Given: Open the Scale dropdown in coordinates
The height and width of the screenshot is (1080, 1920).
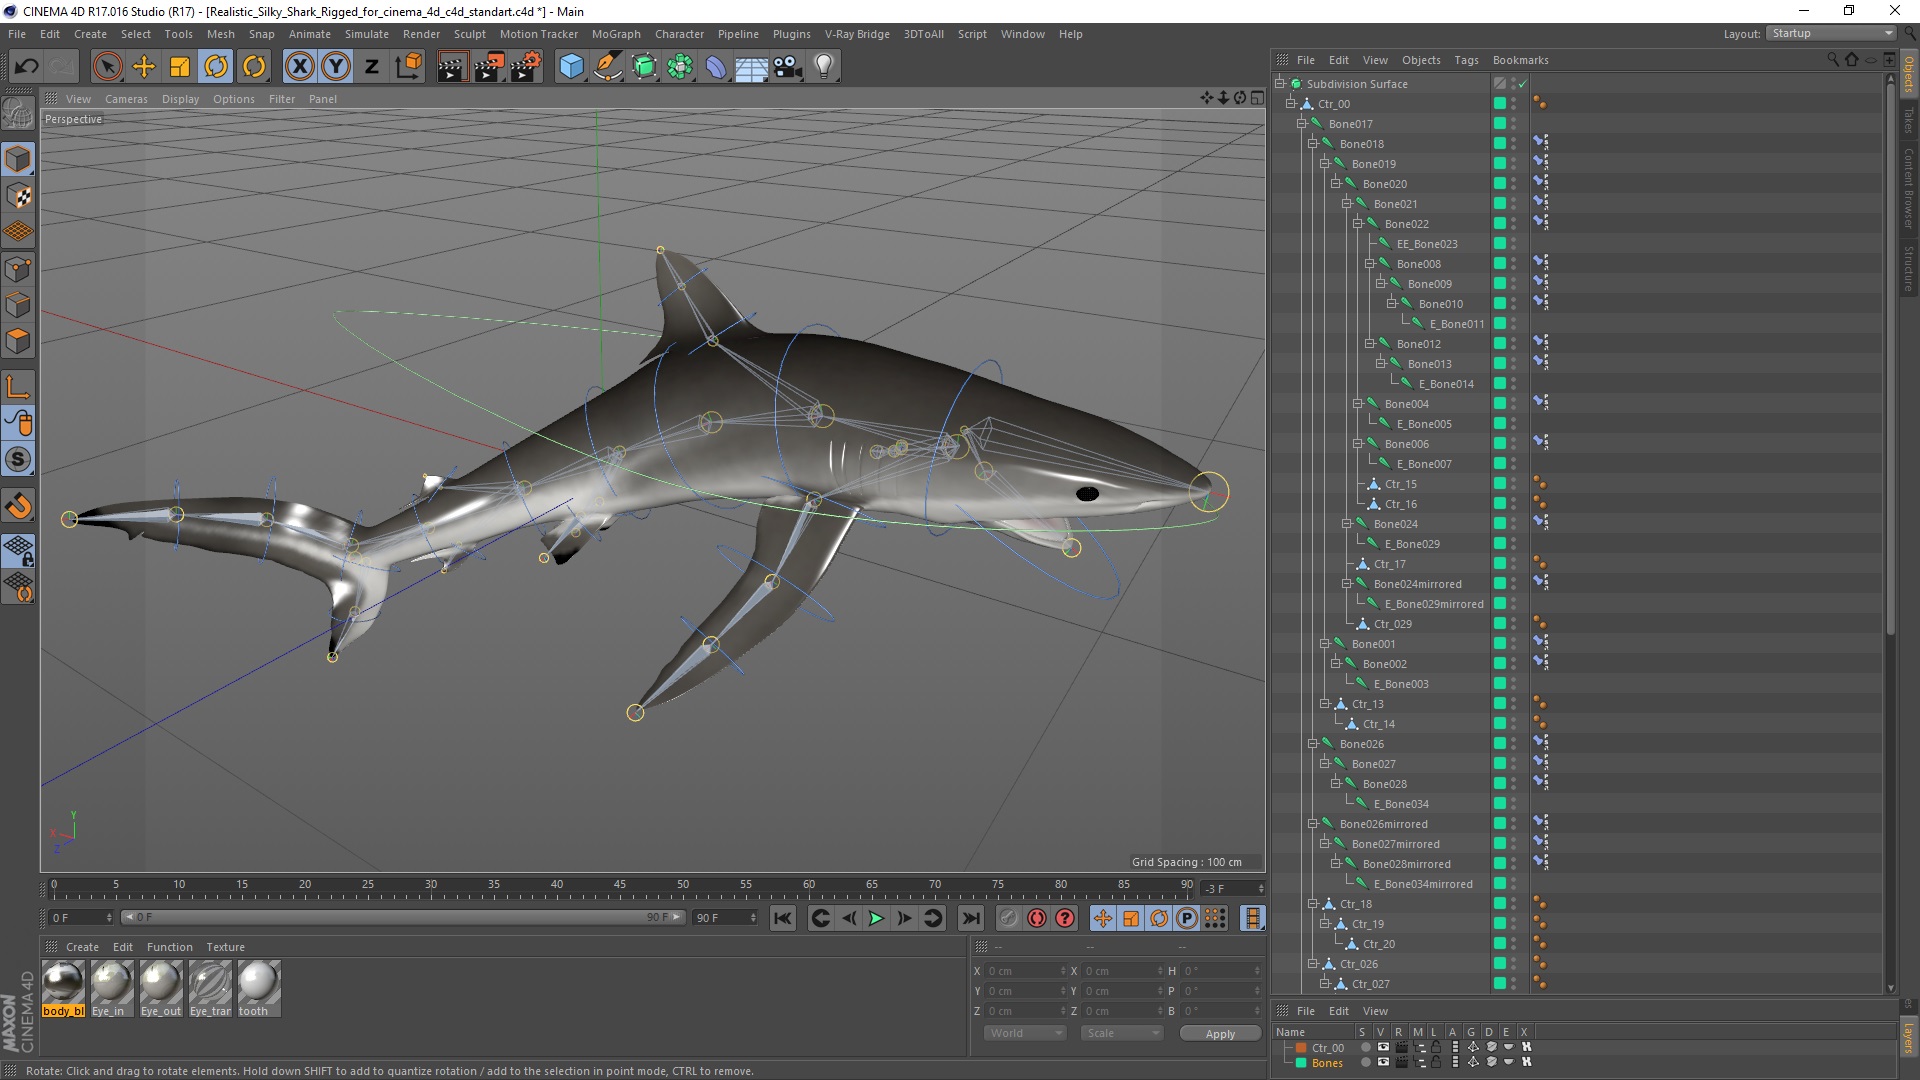Looking at the screenshot, I should (x=1122, y=1033).
